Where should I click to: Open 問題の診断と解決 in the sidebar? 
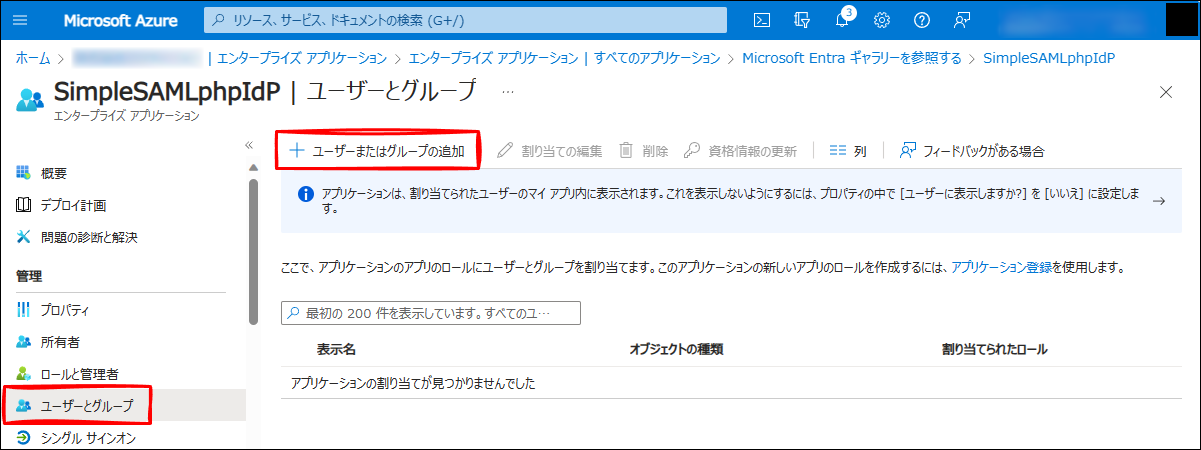click(89, 237)
